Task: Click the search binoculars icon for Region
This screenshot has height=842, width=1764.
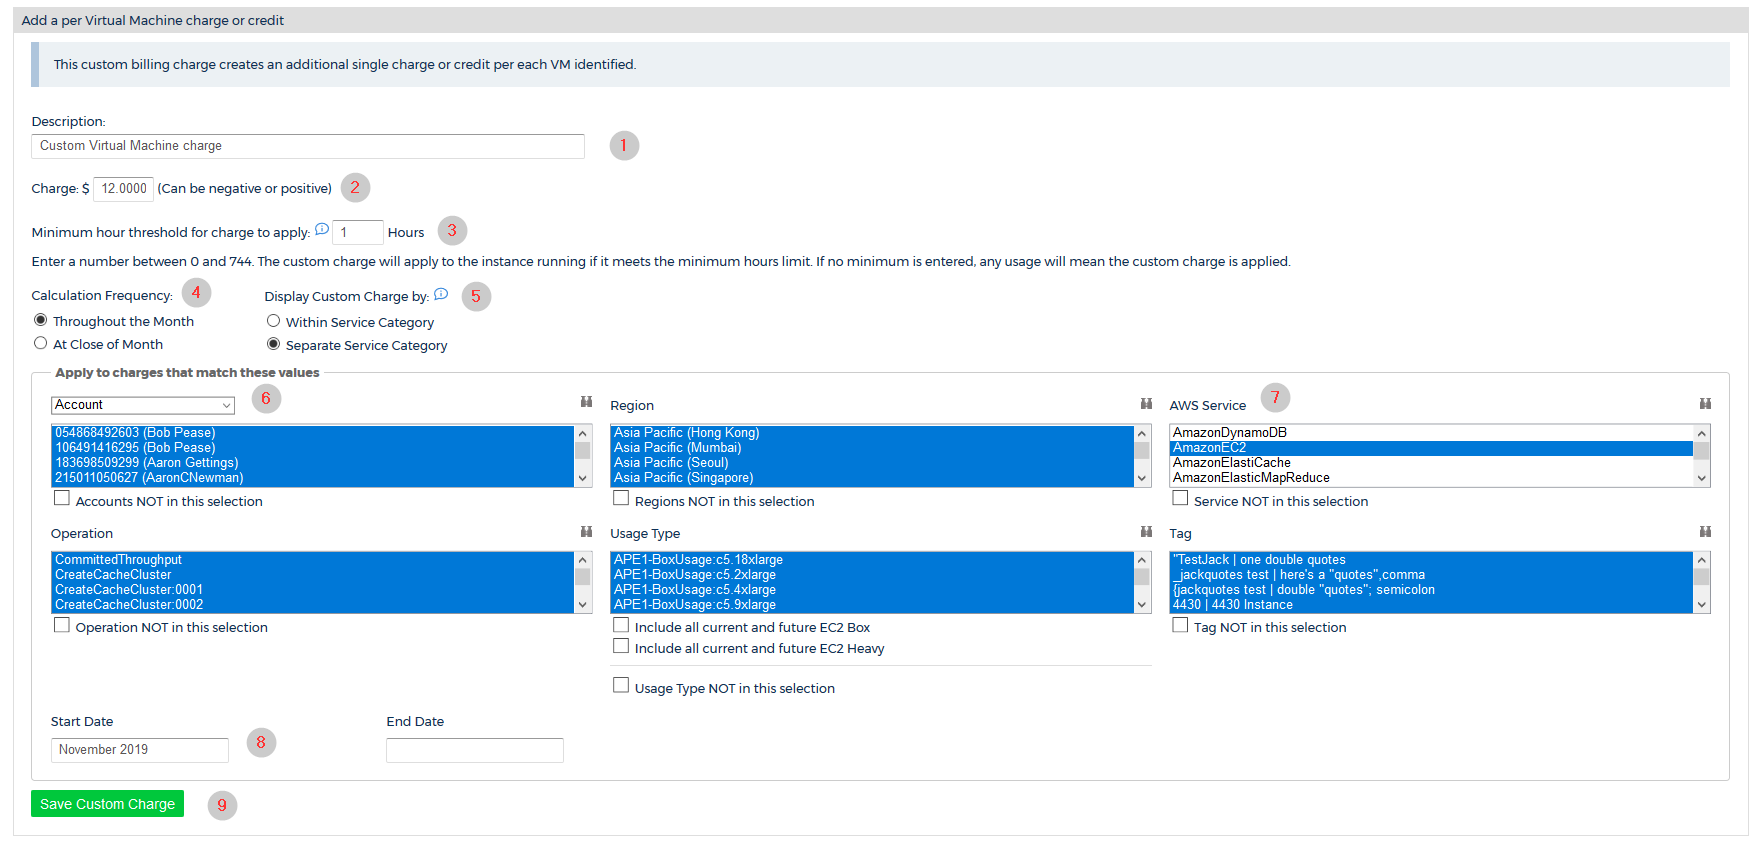Action: point(1147,403)
